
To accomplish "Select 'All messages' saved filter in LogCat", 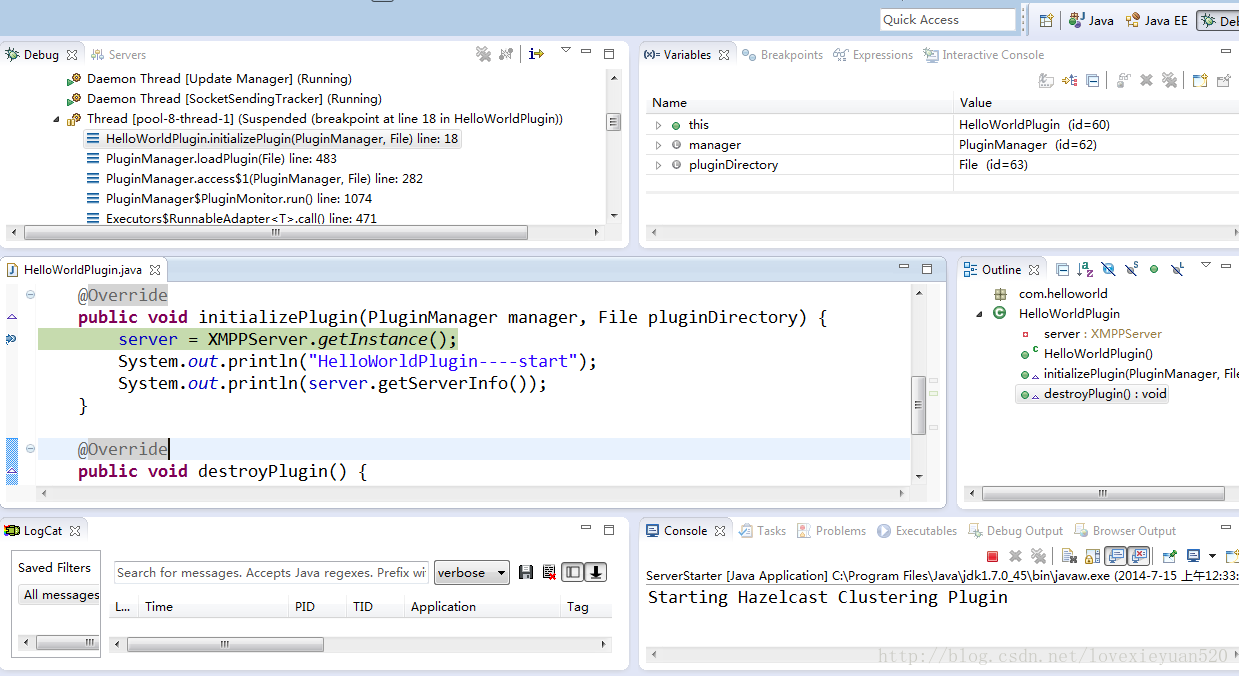I will point(61,595).
